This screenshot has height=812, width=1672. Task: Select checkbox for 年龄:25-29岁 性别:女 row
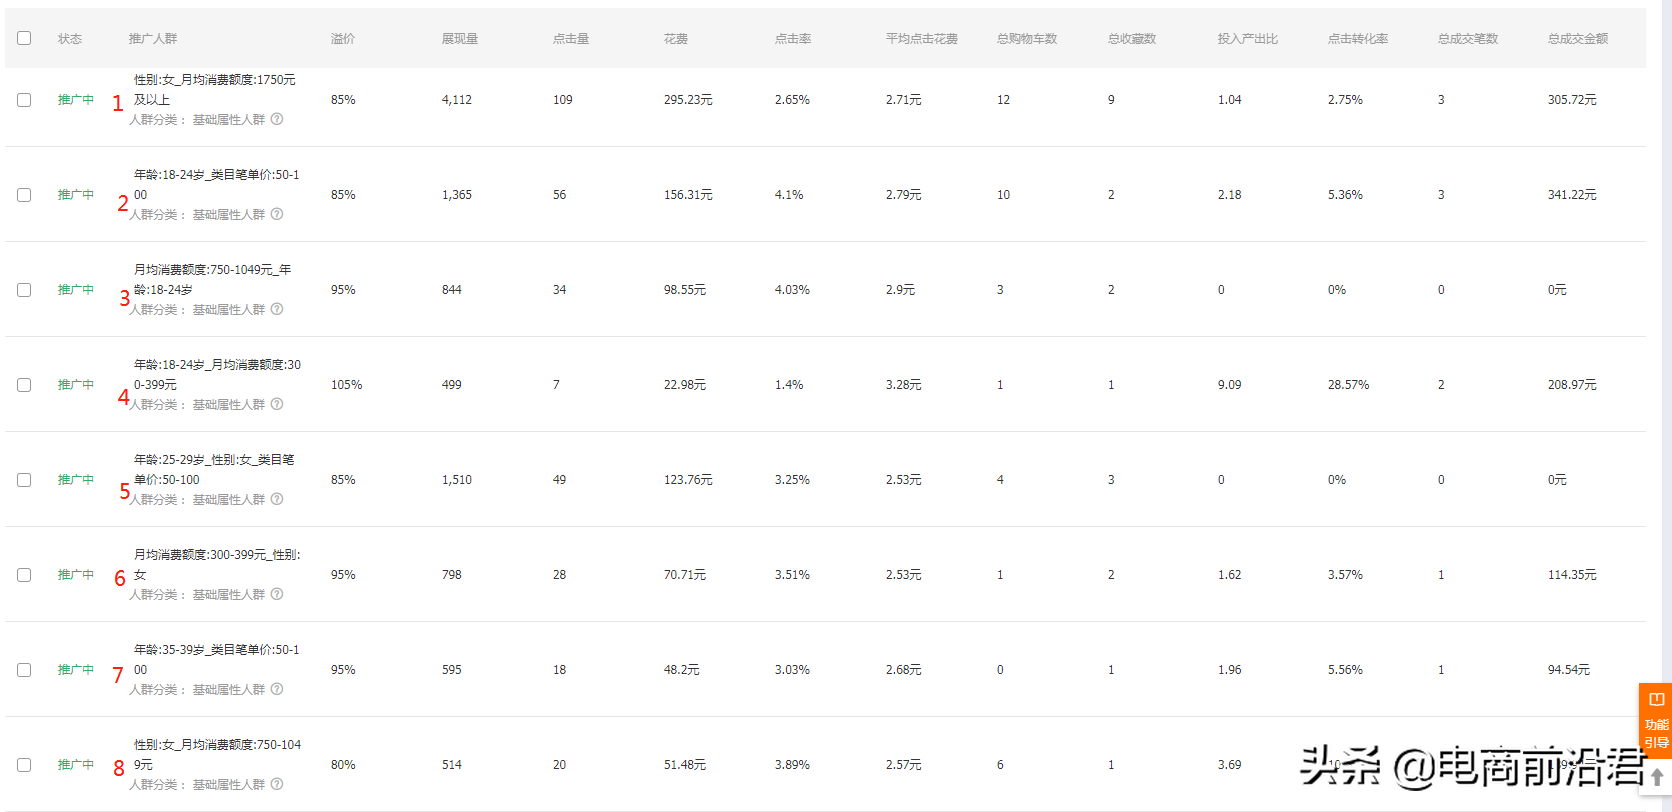(24, 480)
